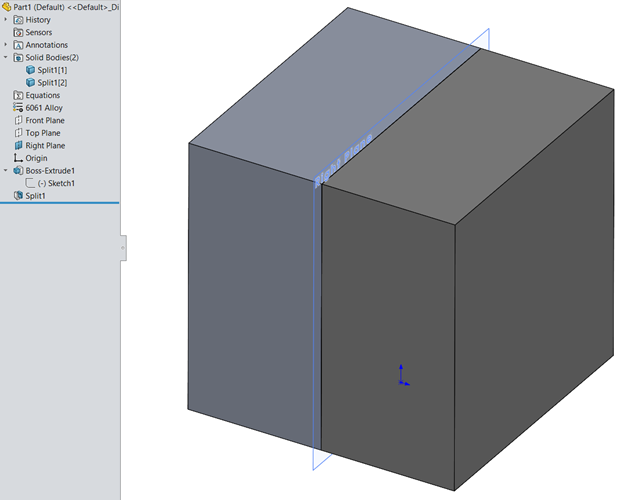This screenshot has height=500, width=618.
Task: Click the 6061 Alloy material icon
Action: coord(18,108)
